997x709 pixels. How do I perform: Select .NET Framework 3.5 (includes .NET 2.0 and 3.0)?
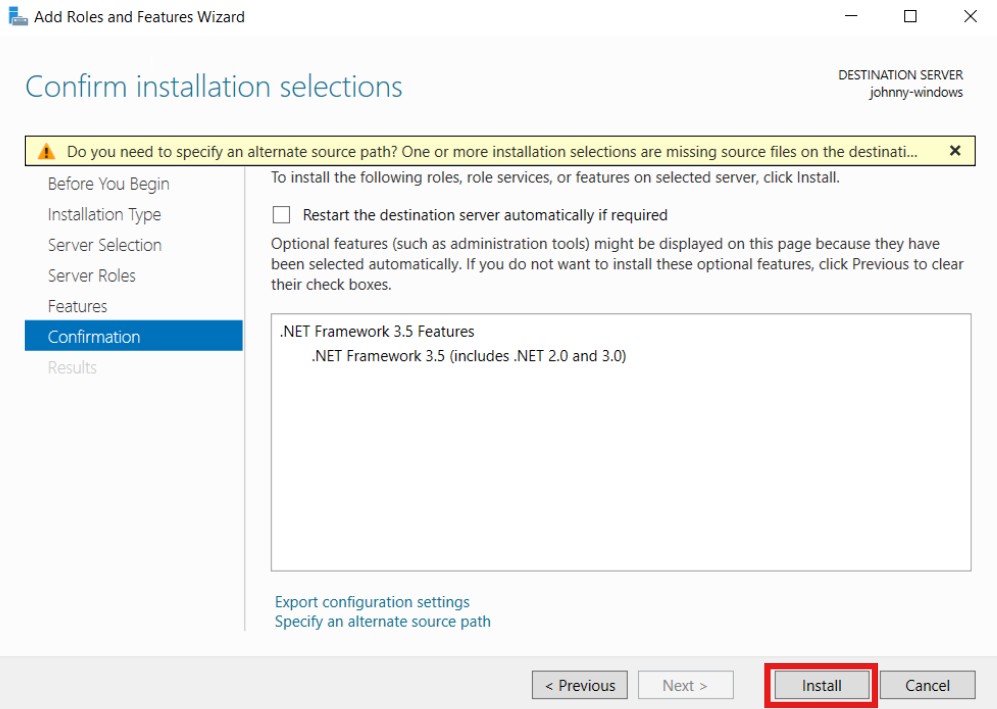coord(469,355)
